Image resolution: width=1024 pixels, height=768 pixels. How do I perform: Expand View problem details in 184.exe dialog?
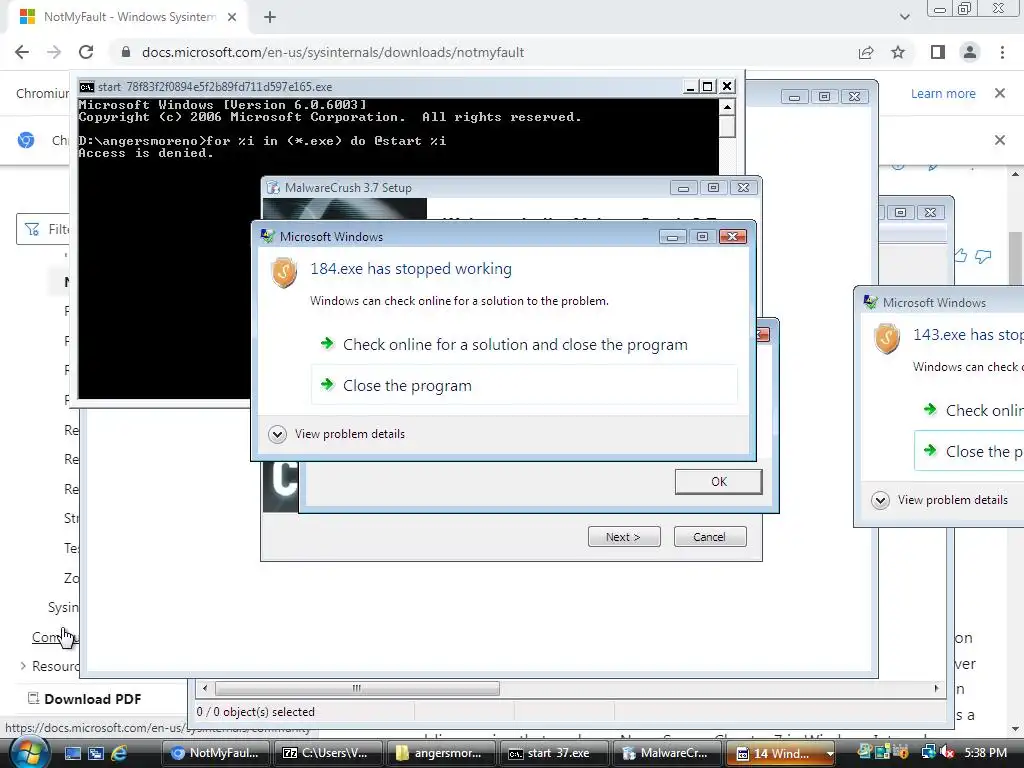click(337, 434)
